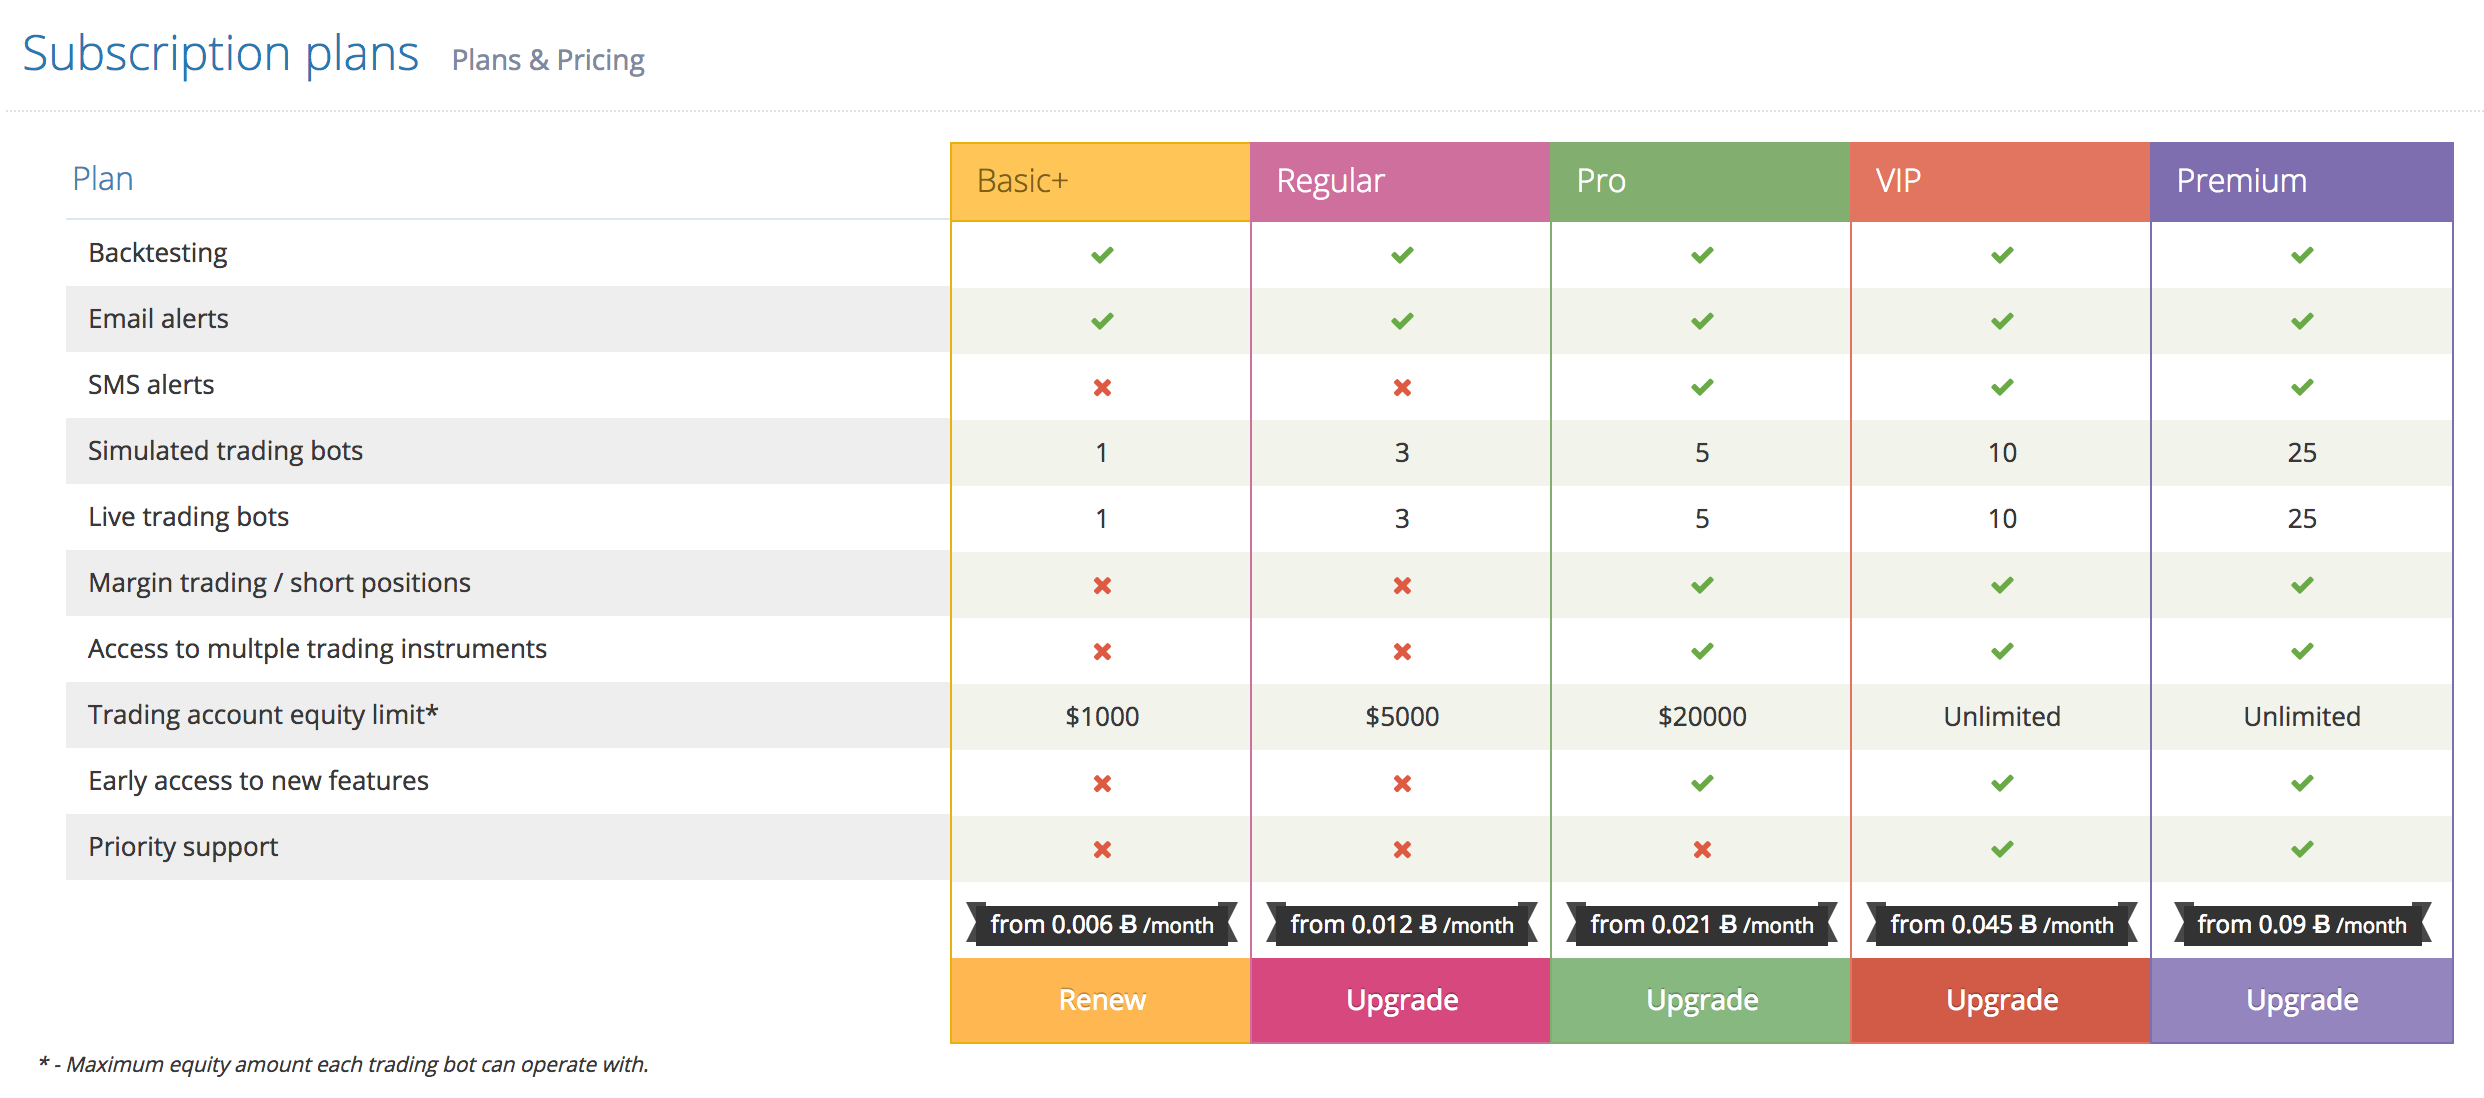Click Upgrade button for Regular plan
Viewport: 2484px width, 1098px height.
(x=1401, y=1000)
